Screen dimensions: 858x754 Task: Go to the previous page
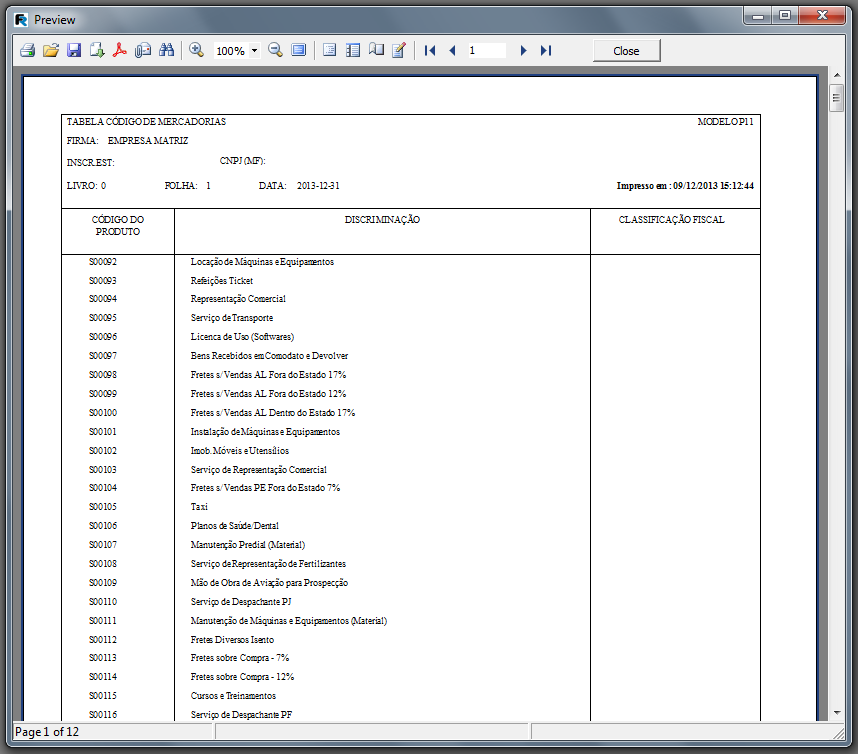tap(453, 51)
